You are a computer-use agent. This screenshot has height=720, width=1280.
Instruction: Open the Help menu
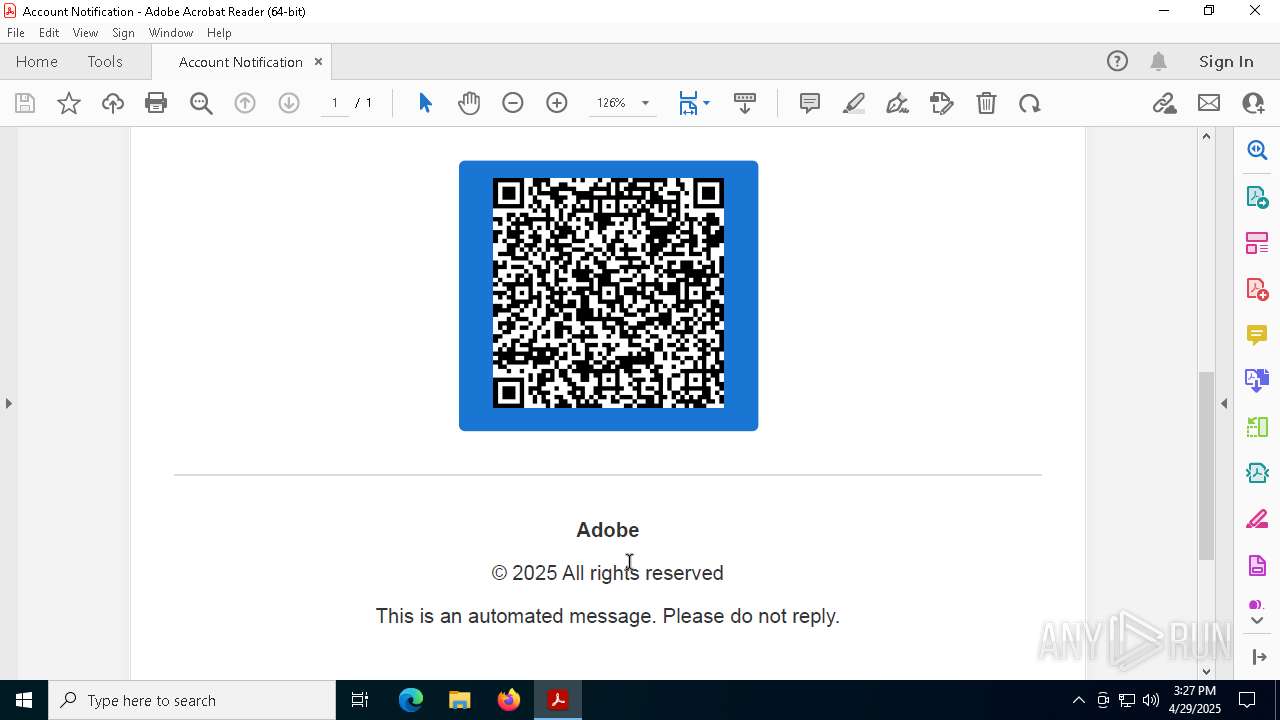(219, 32)
